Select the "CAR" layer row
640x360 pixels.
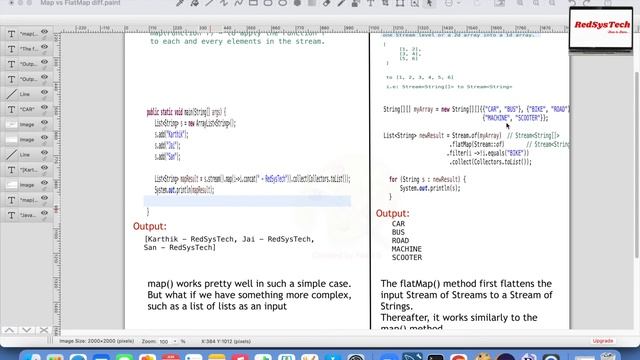pos(27,109)
